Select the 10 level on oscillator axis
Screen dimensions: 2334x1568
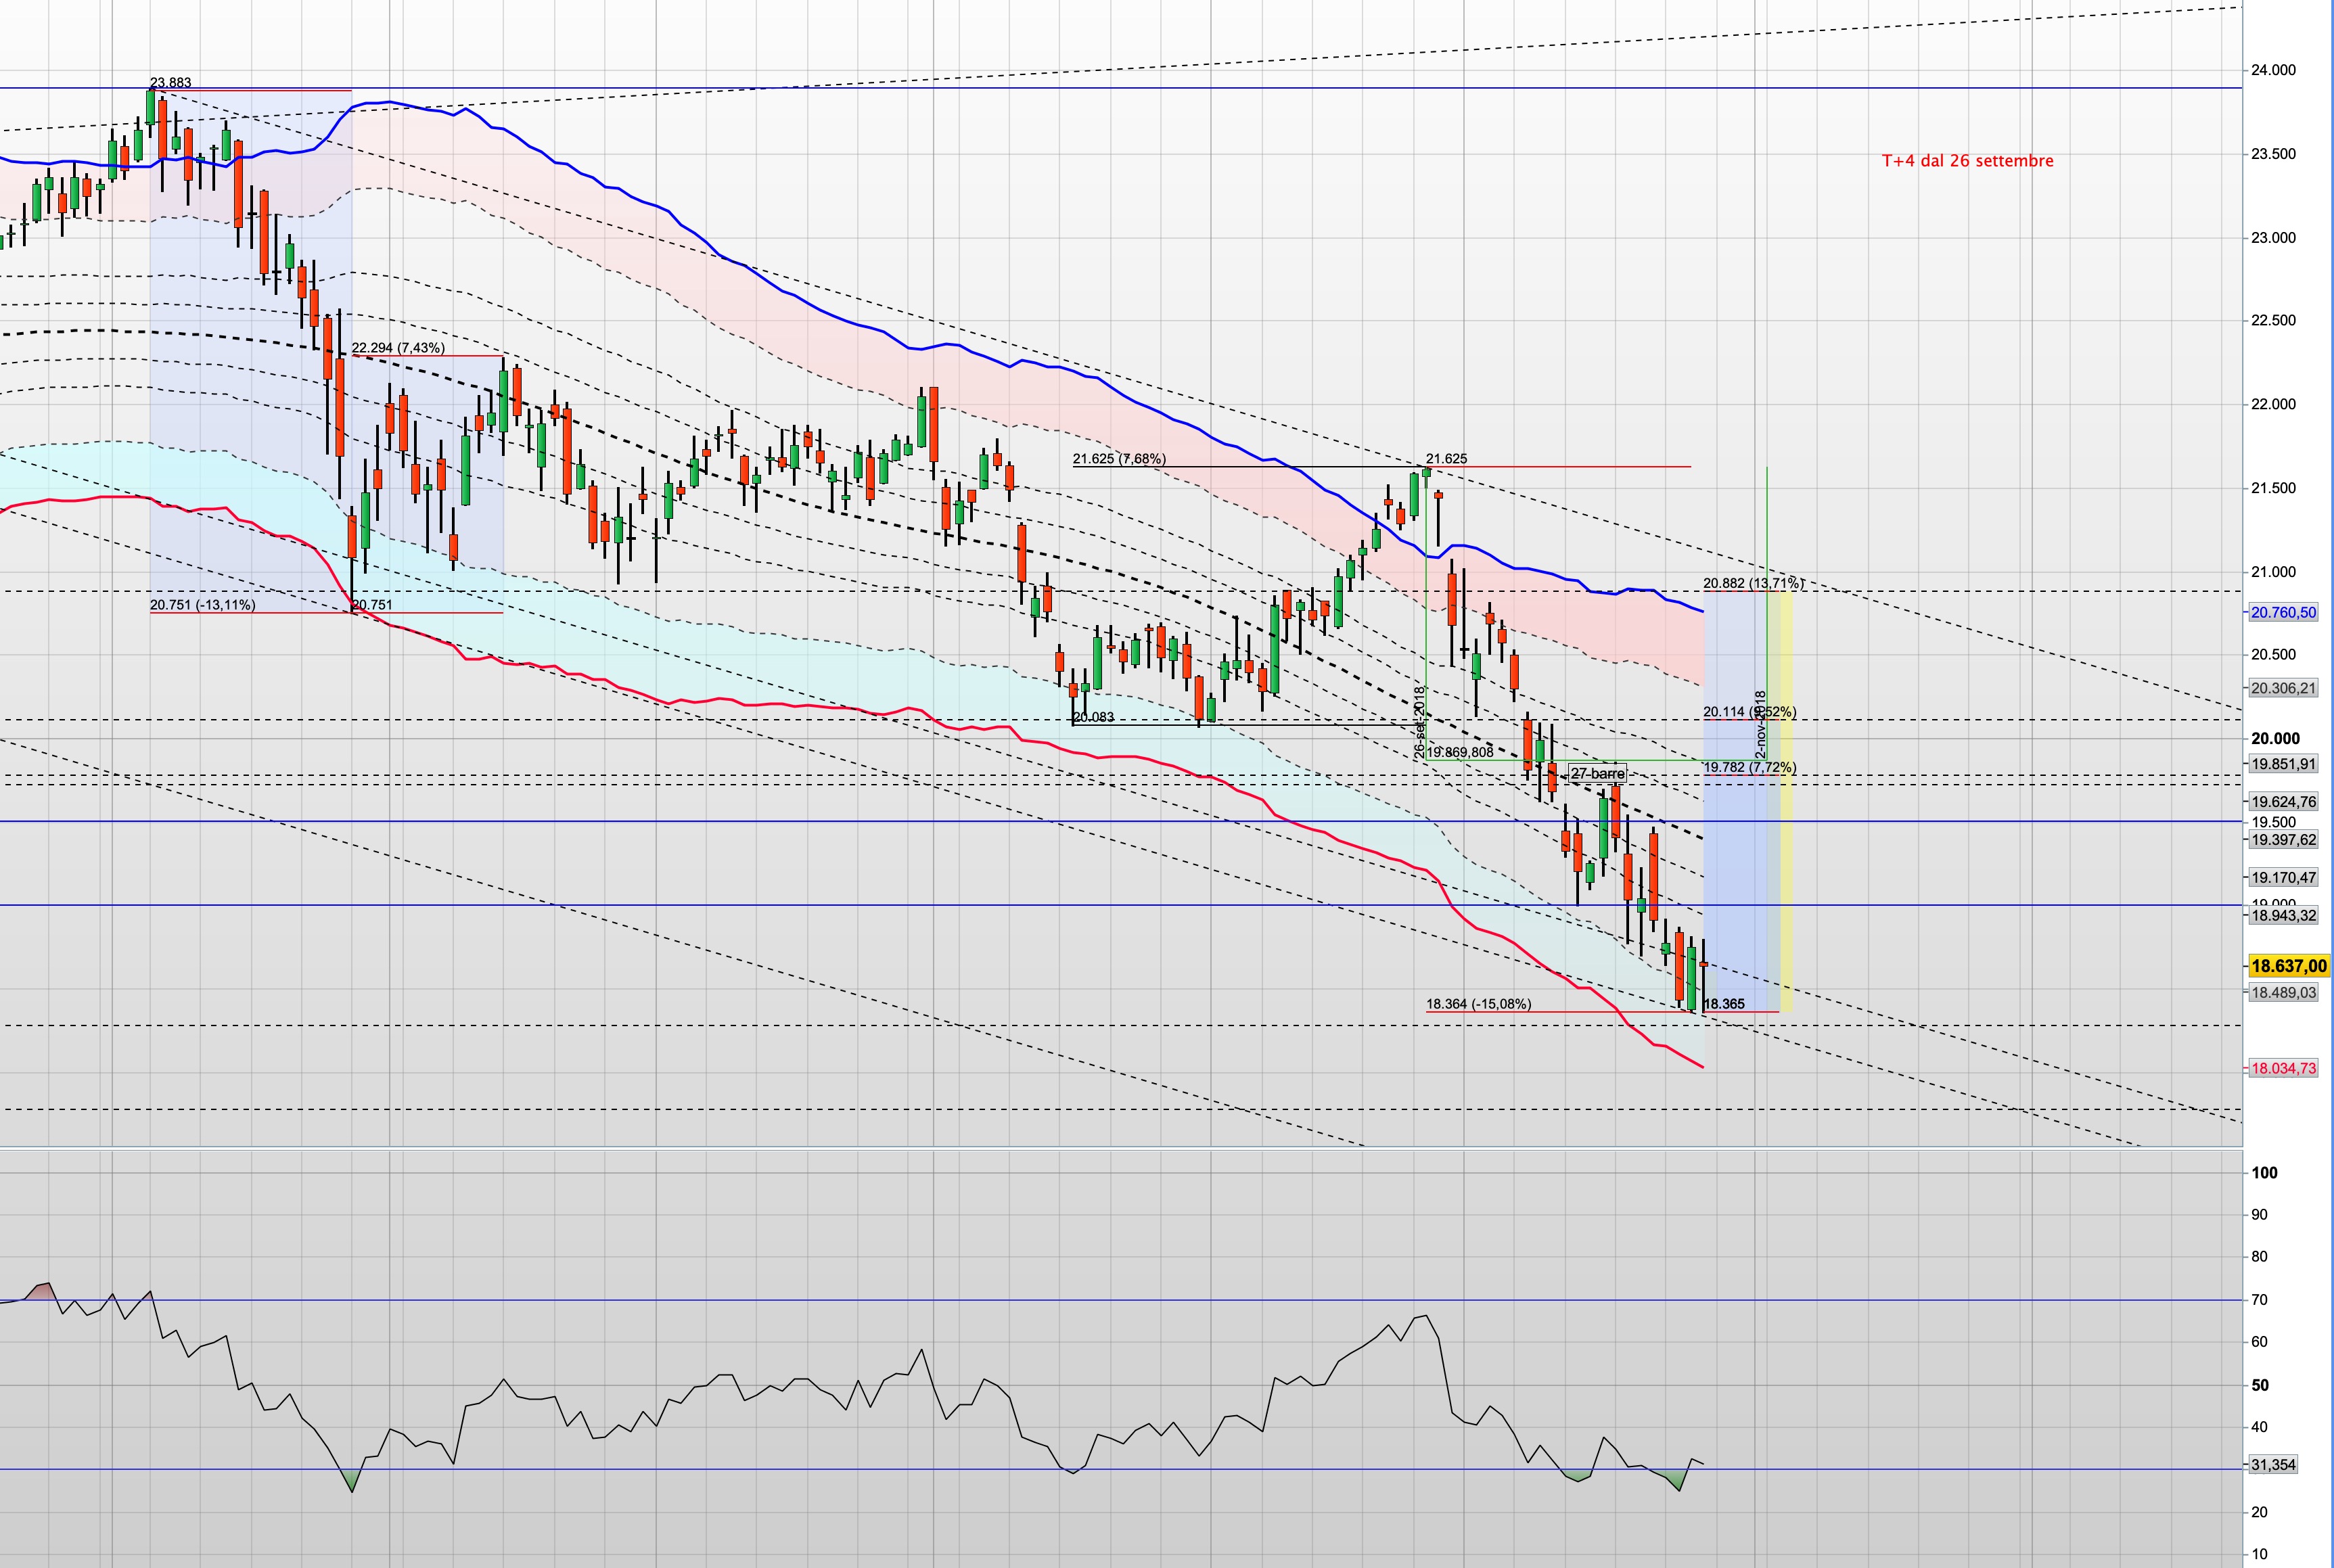tap(2259, 1555)
